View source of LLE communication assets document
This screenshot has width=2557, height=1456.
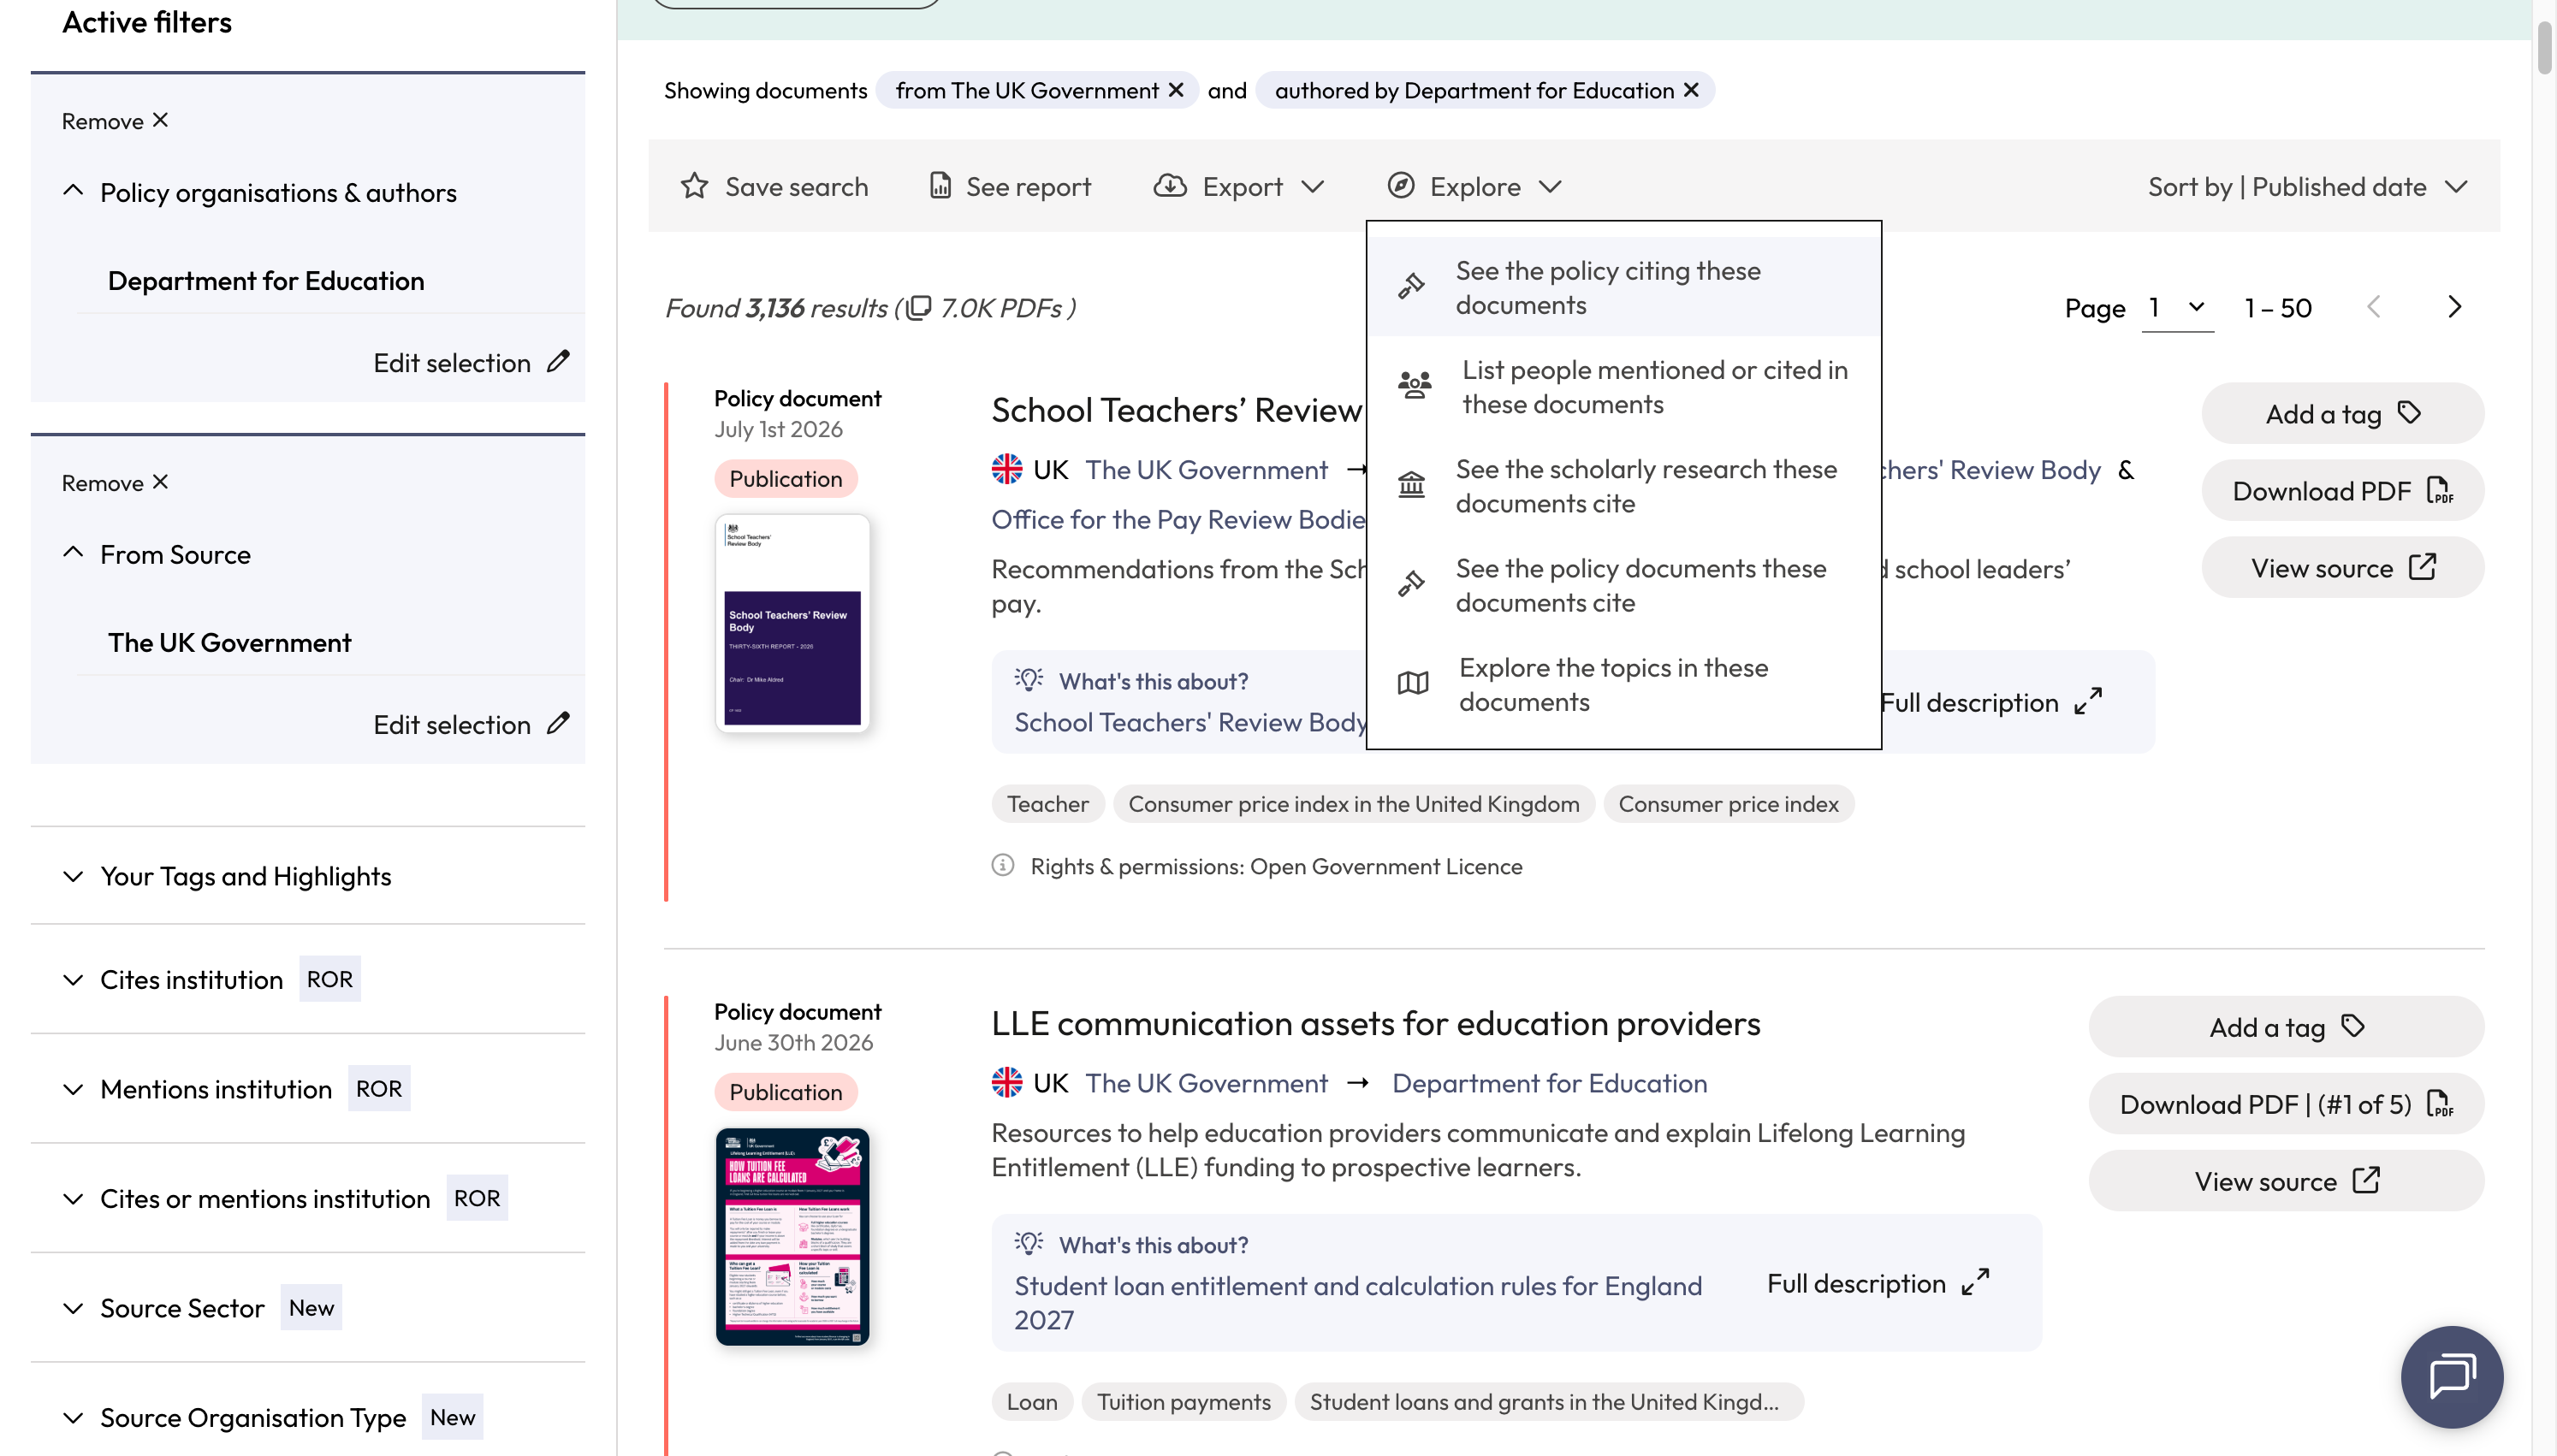(2286, 1180)
